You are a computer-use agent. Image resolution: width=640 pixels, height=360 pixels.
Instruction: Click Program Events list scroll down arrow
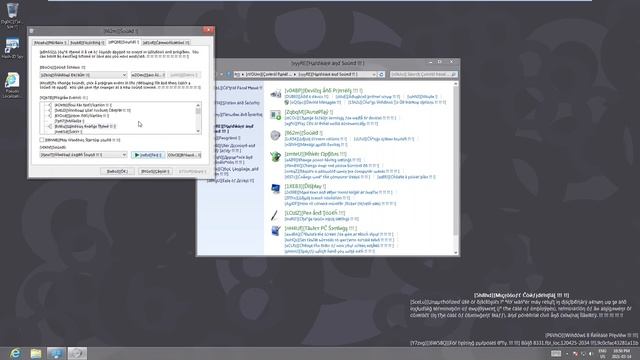[x=198, y=131]
